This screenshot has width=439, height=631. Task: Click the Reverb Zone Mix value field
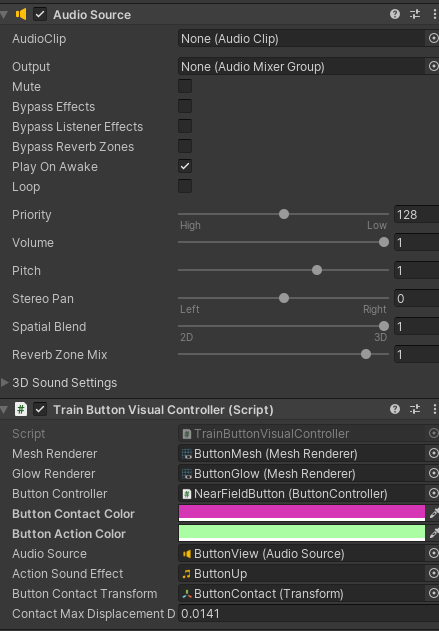tap(416, 355)
